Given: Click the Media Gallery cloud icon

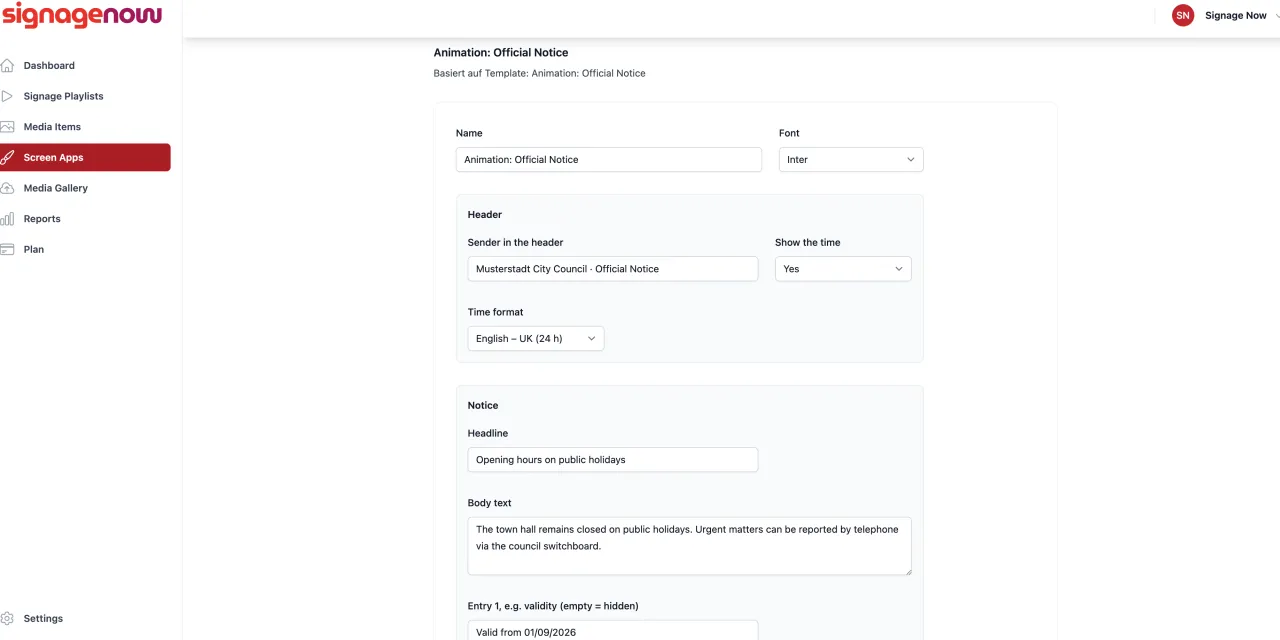Looking at the screenshot, I should tap(7, 188).
